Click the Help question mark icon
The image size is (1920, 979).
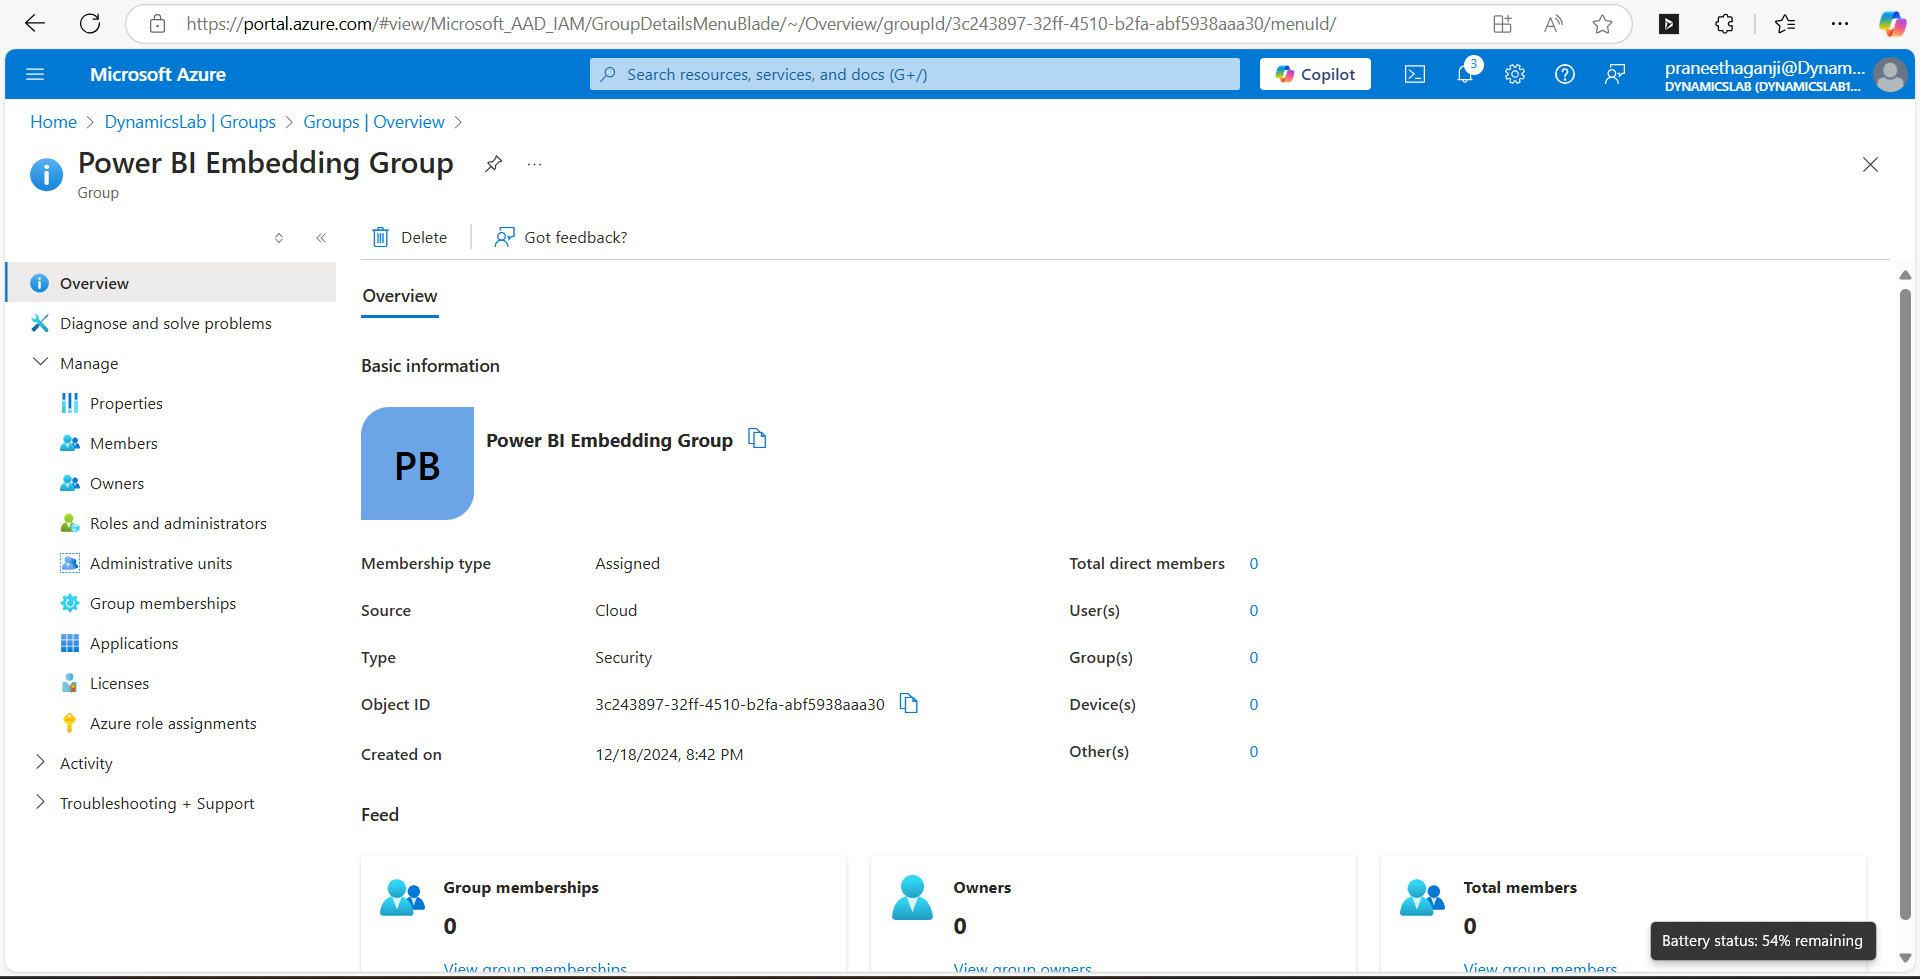pyautogui.click(x=1564, y=74)
